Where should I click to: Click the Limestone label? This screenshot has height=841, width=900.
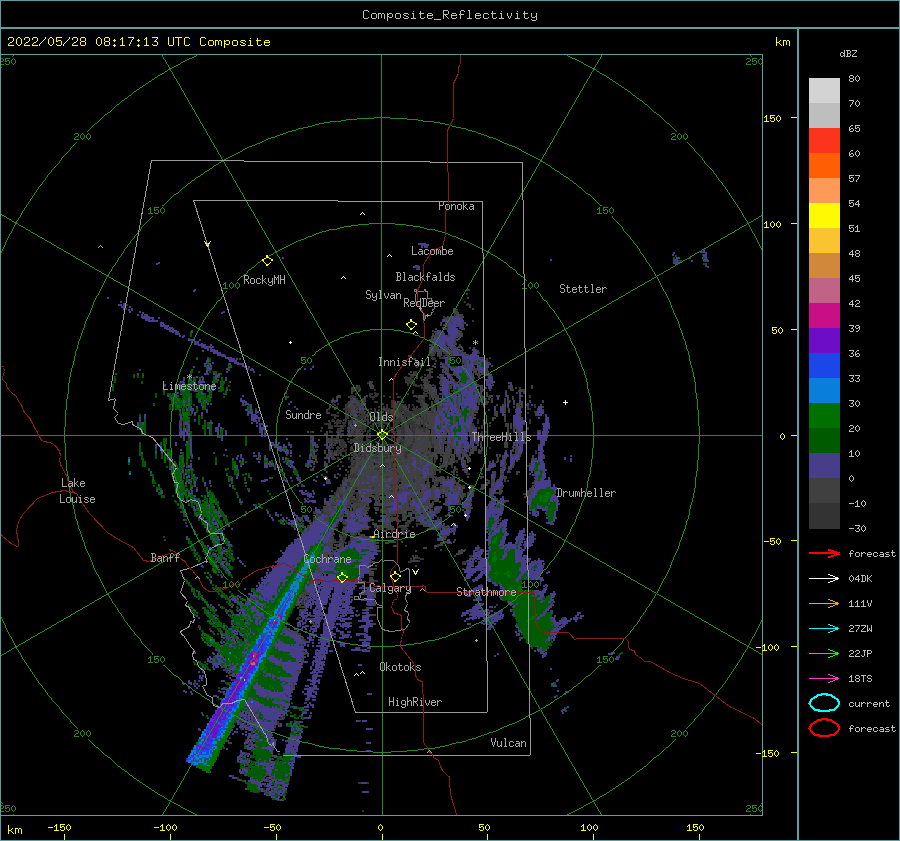[x=189, y=386]
